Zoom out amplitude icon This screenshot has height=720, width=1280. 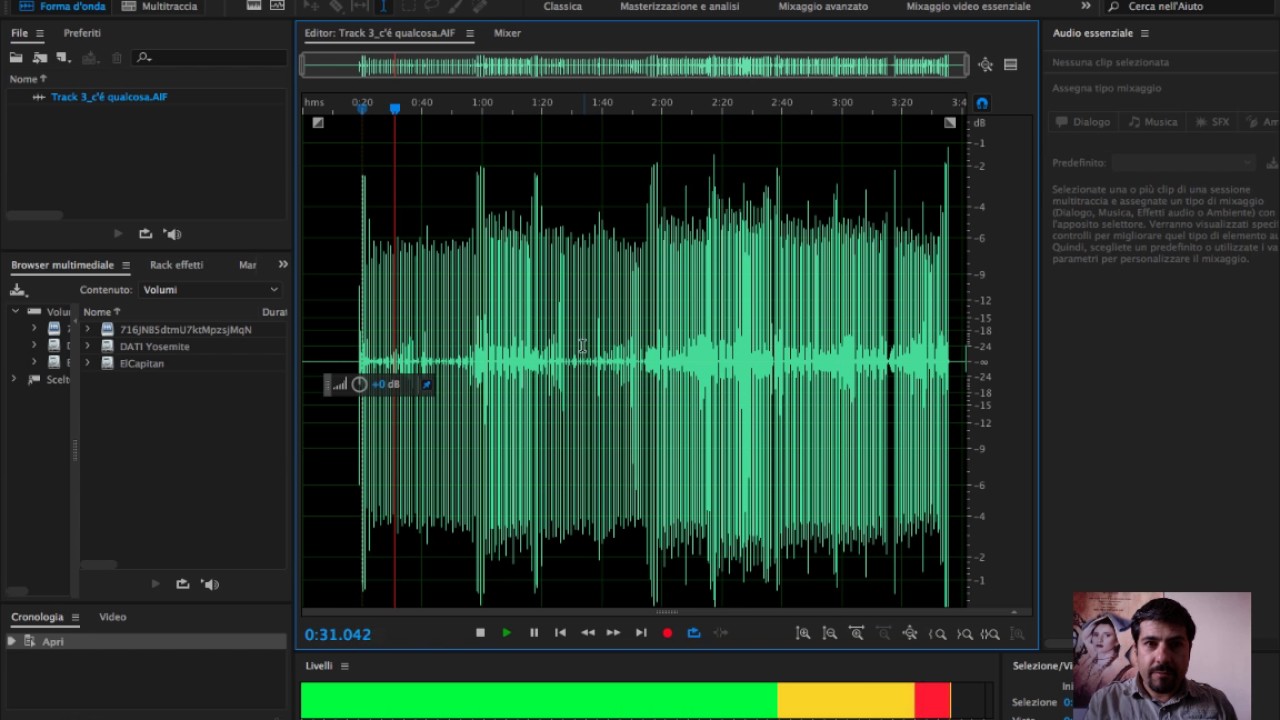(x=830, y=633)
